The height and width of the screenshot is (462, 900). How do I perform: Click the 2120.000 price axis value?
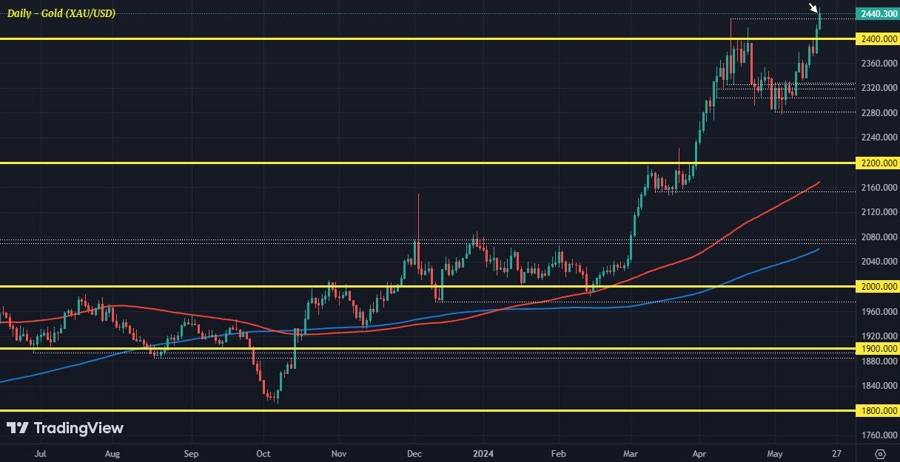click(878, 212)
